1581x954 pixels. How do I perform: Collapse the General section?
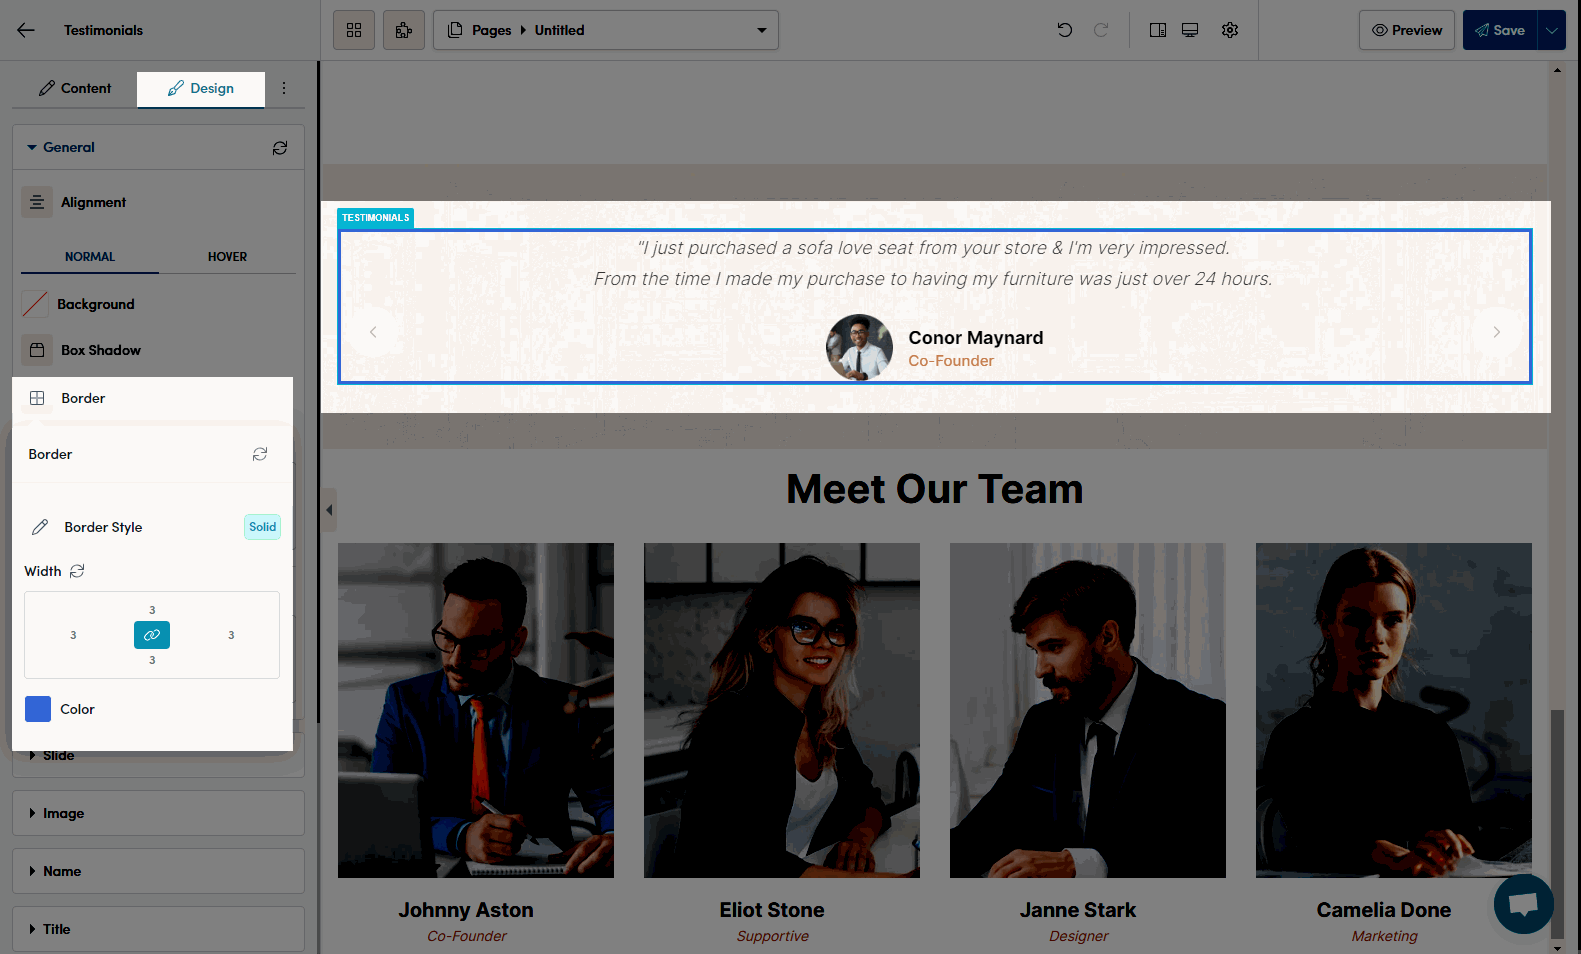(x=159, y=147)
